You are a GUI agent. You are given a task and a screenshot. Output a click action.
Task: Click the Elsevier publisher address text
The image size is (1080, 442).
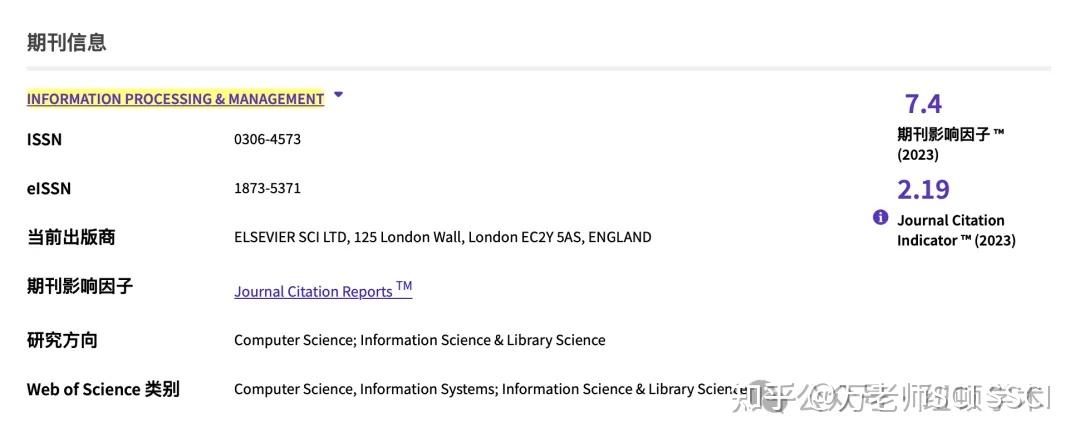pos(442,237)
